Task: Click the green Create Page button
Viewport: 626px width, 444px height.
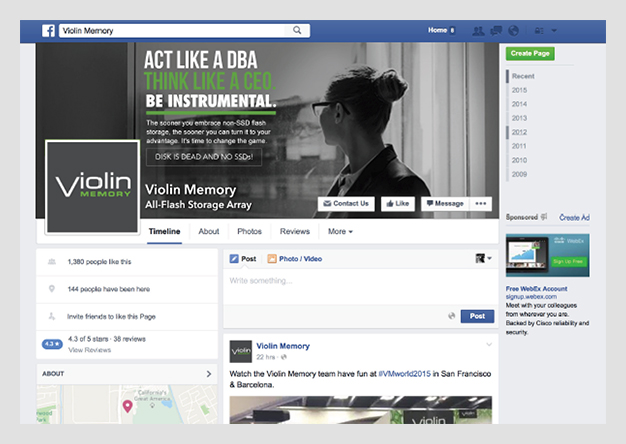Action: [530, 54]
